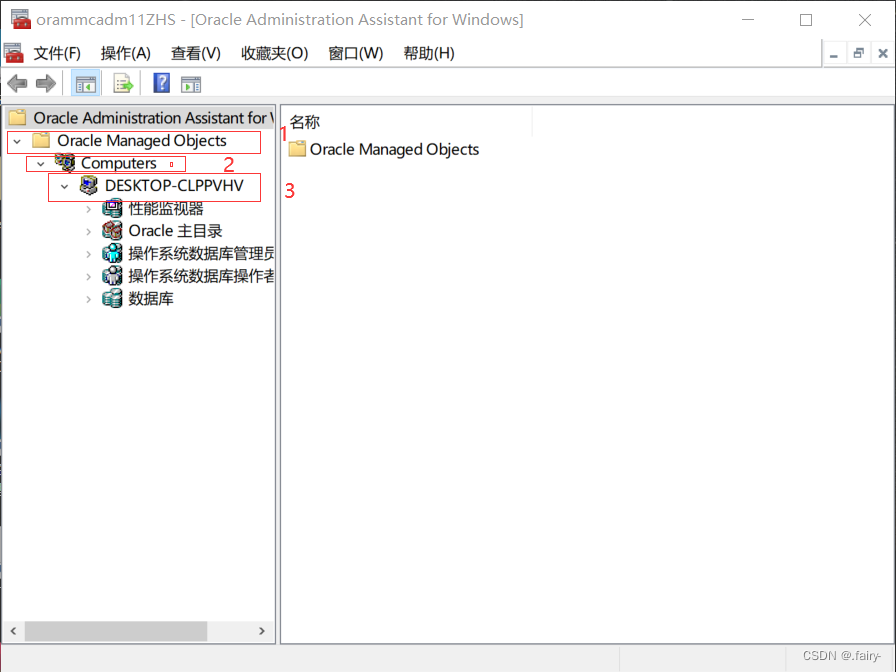The width and height of the screenshot is (896, 672).
Task: Click the Oracle Managed Objects folder icon in the tree
Action: [41, 141]
